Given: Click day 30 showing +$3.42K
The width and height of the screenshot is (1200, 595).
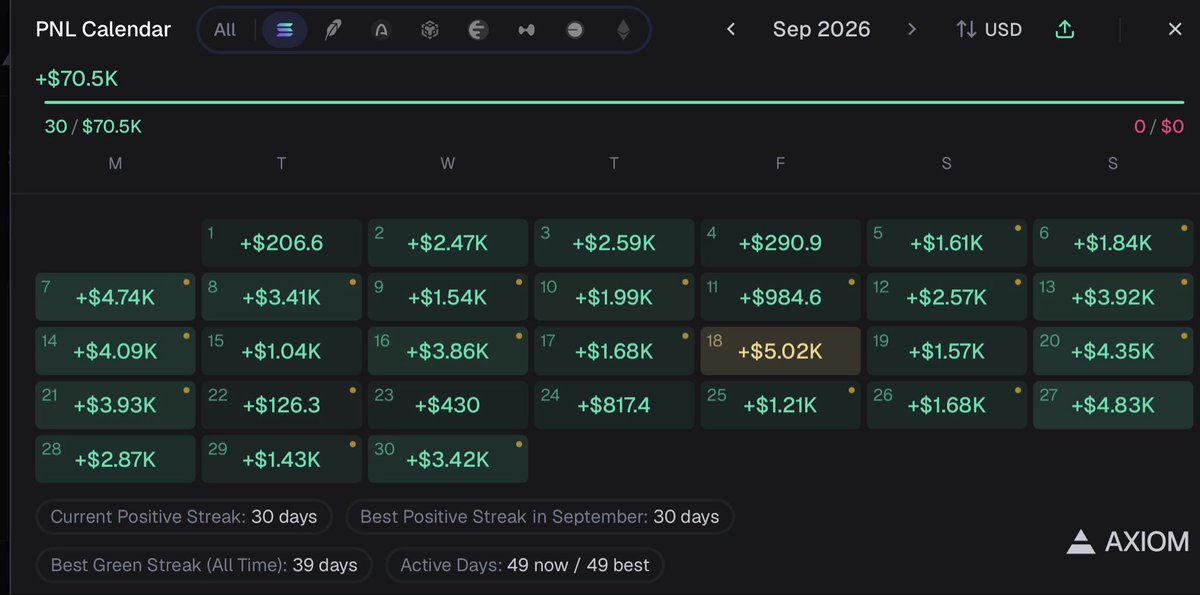Looking at the screenshot, I should tap(447, 459).
